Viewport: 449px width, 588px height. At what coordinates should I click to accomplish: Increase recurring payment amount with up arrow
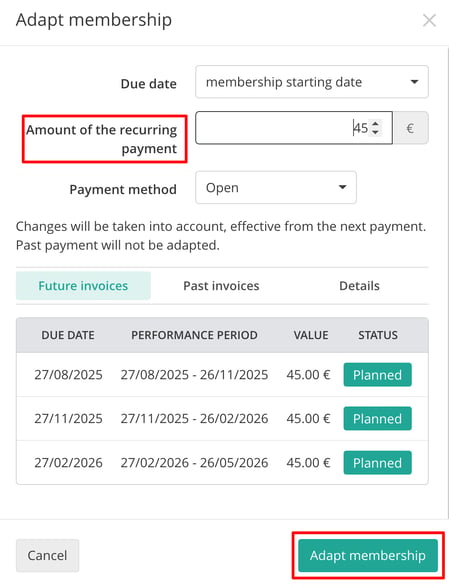pyautogui.click(x=375, y=123)
